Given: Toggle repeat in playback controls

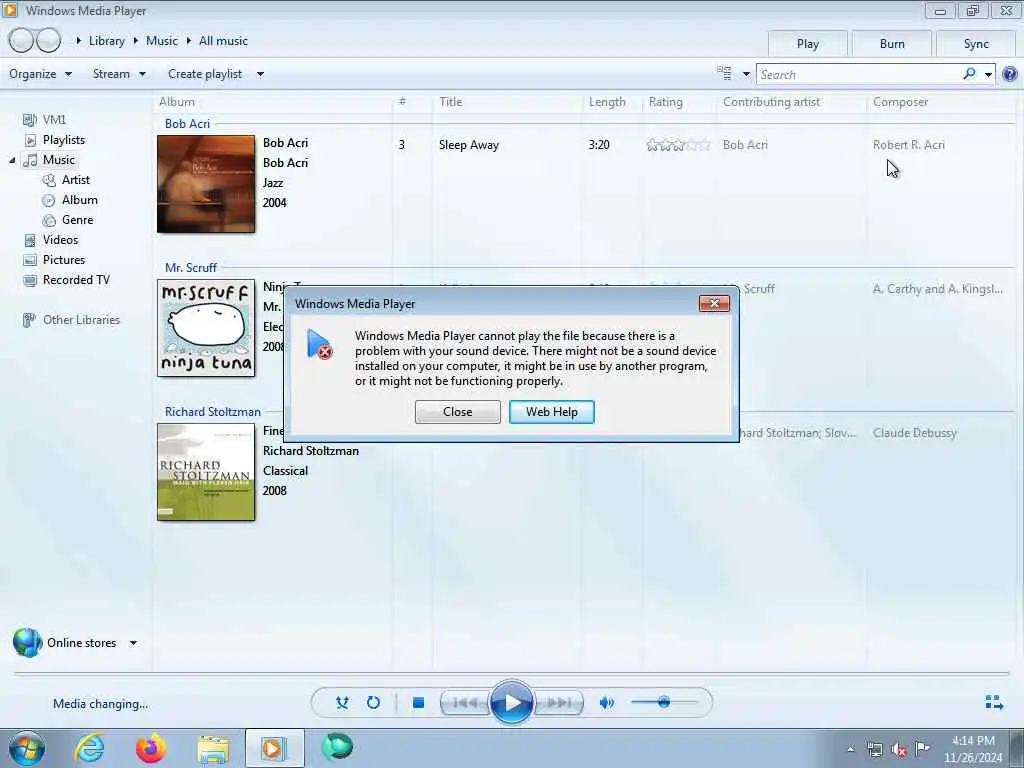Looking at the screenshot, I should (374, 703).
